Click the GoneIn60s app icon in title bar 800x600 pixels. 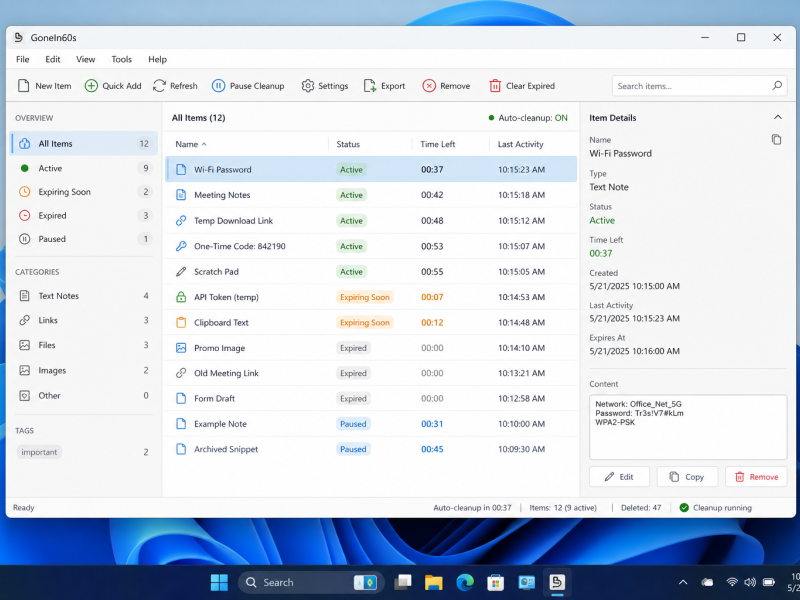(x=19, y=37)
